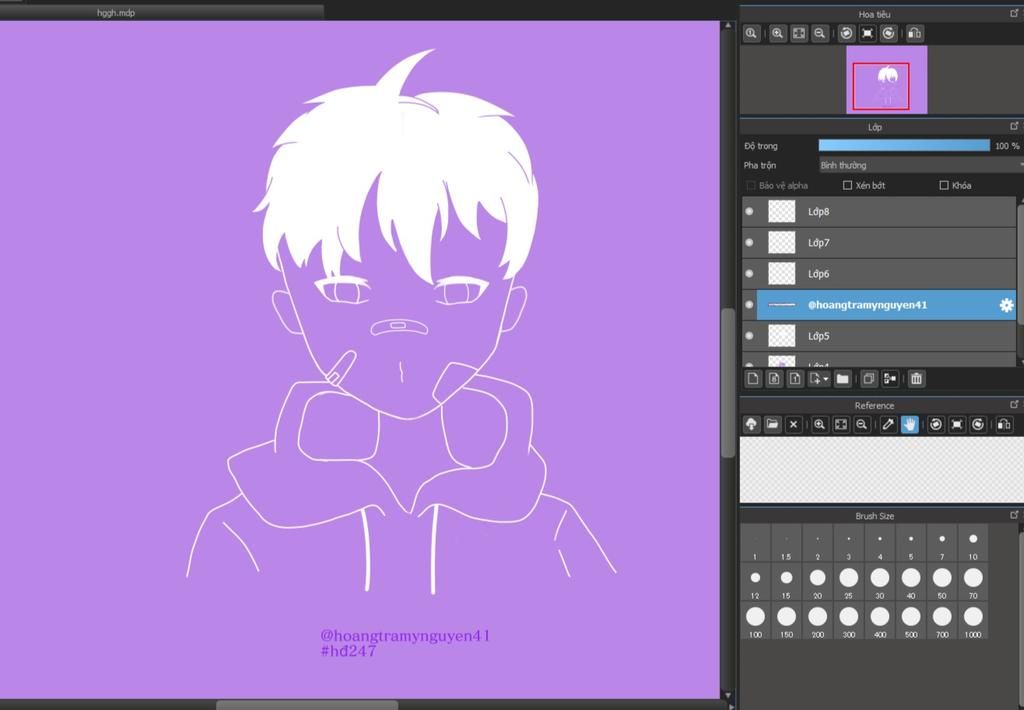Viewport: 1024px width, 710px height.
Task: Choose brush size 400
Action: click(x=880, y=621)
